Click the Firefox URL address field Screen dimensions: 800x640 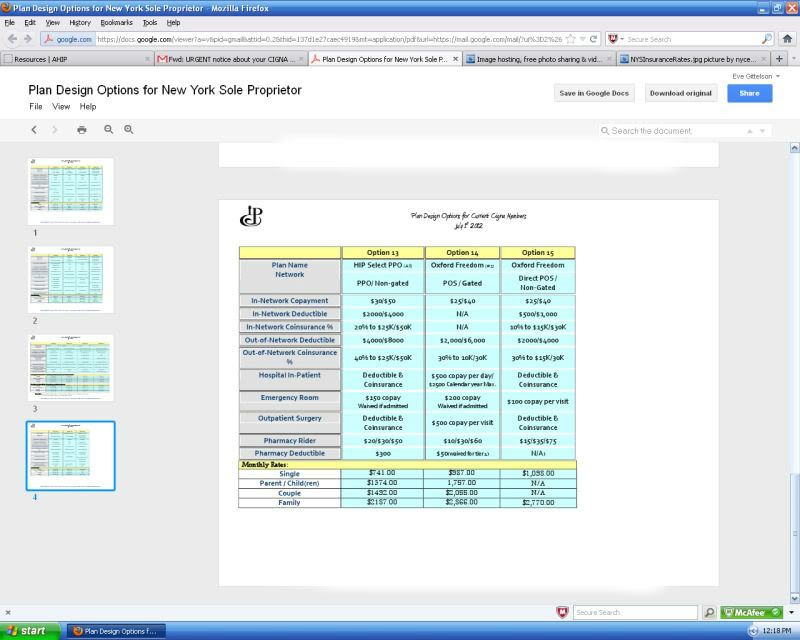(x=329, y=39)
